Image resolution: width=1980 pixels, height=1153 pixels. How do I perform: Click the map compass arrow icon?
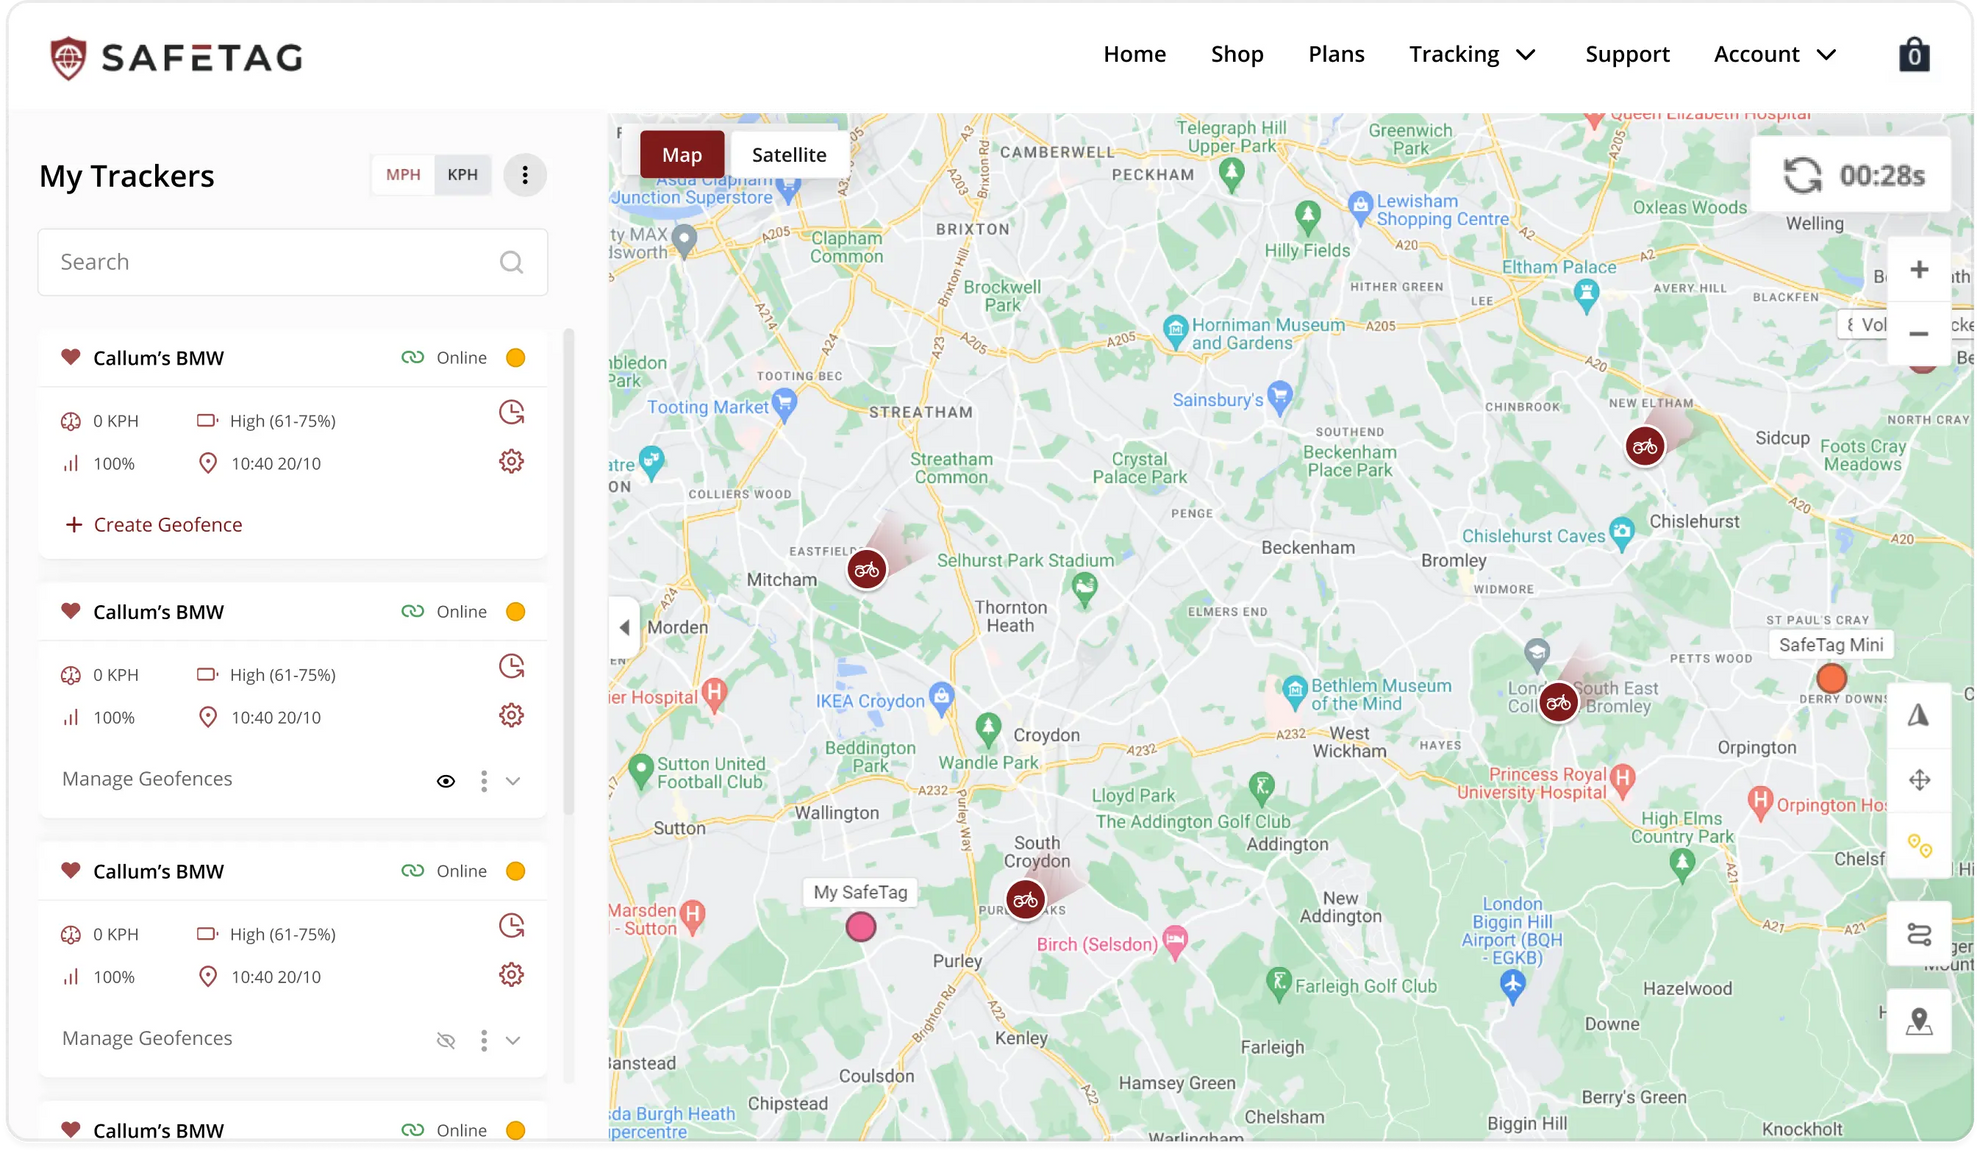(1918, 716)
